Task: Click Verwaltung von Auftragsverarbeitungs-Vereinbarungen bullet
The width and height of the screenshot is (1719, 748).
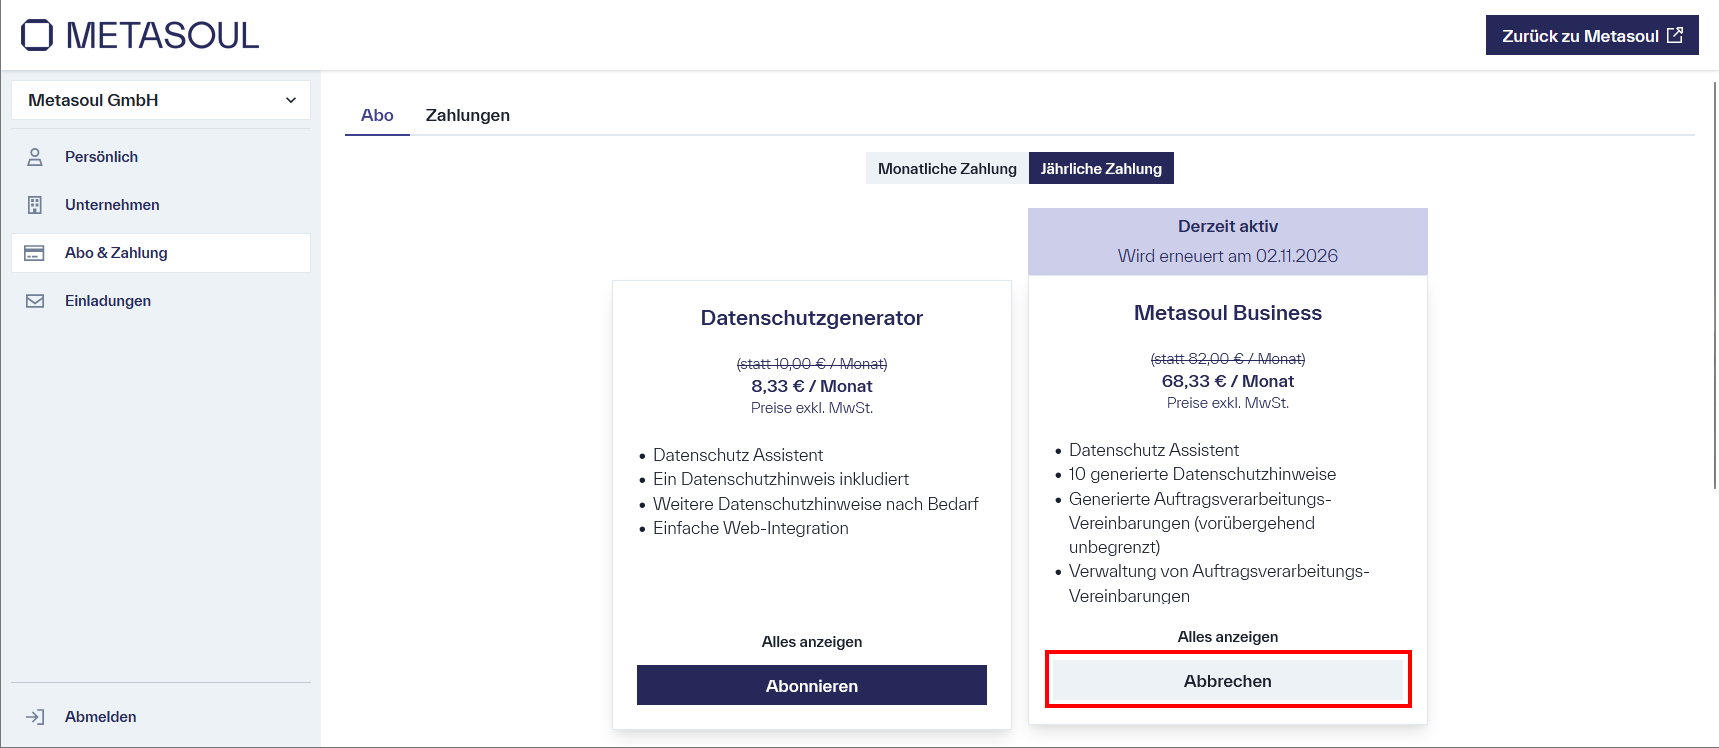Action: pos(1219,583)
